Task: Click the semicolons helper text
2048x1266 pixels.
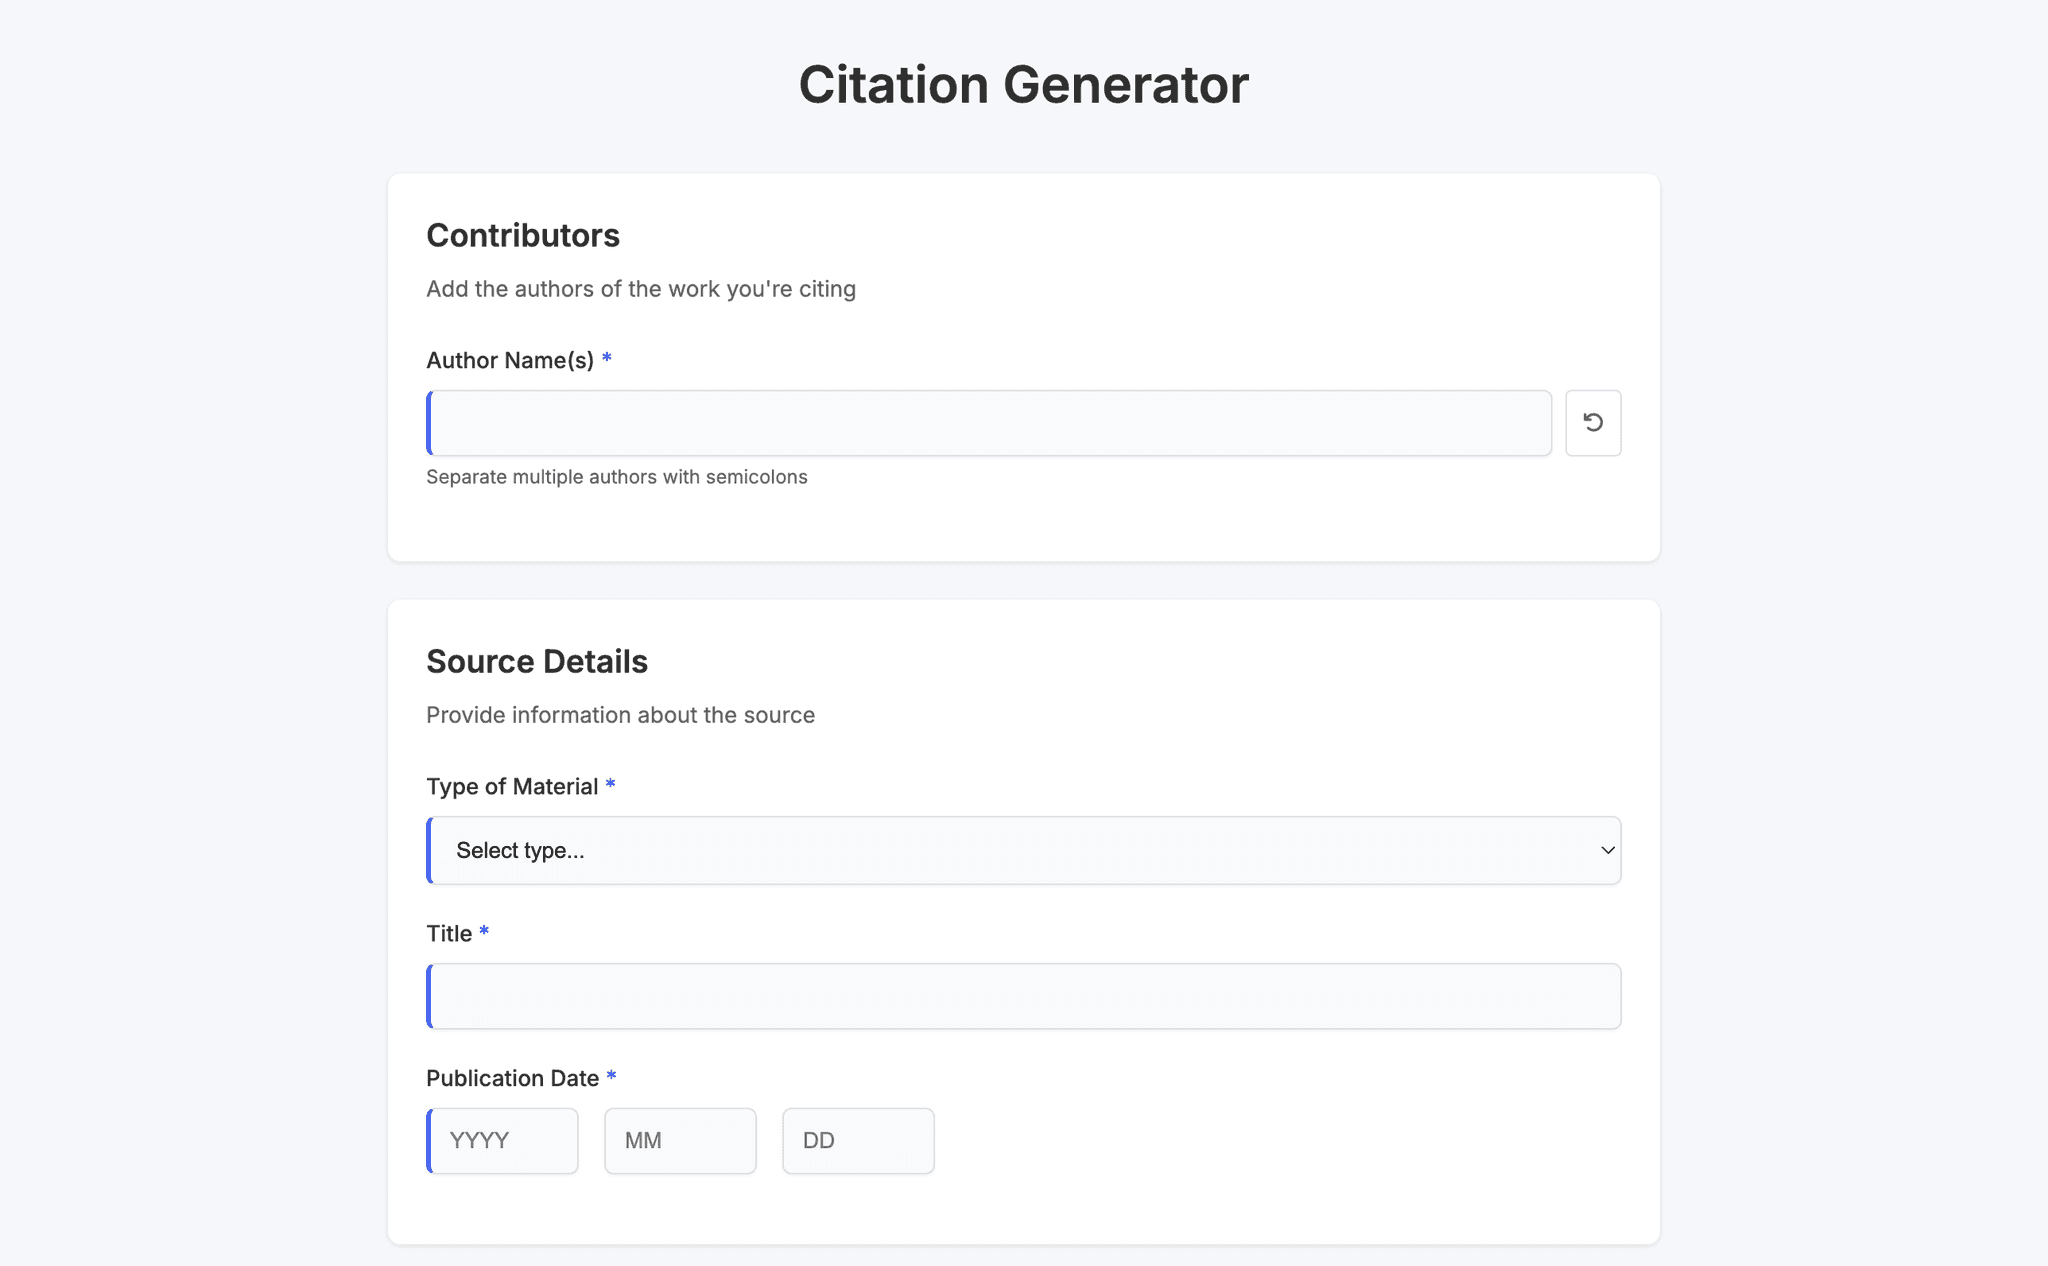Action: [617, 477]
